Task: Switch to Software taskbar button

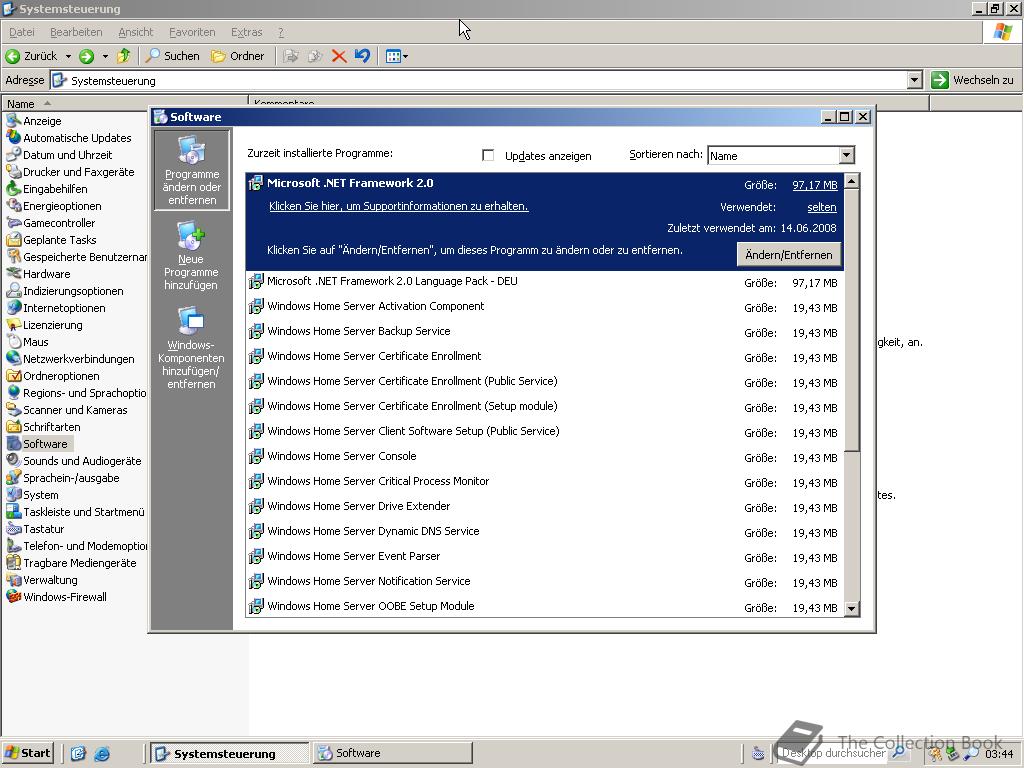Action: coord(392,753)
